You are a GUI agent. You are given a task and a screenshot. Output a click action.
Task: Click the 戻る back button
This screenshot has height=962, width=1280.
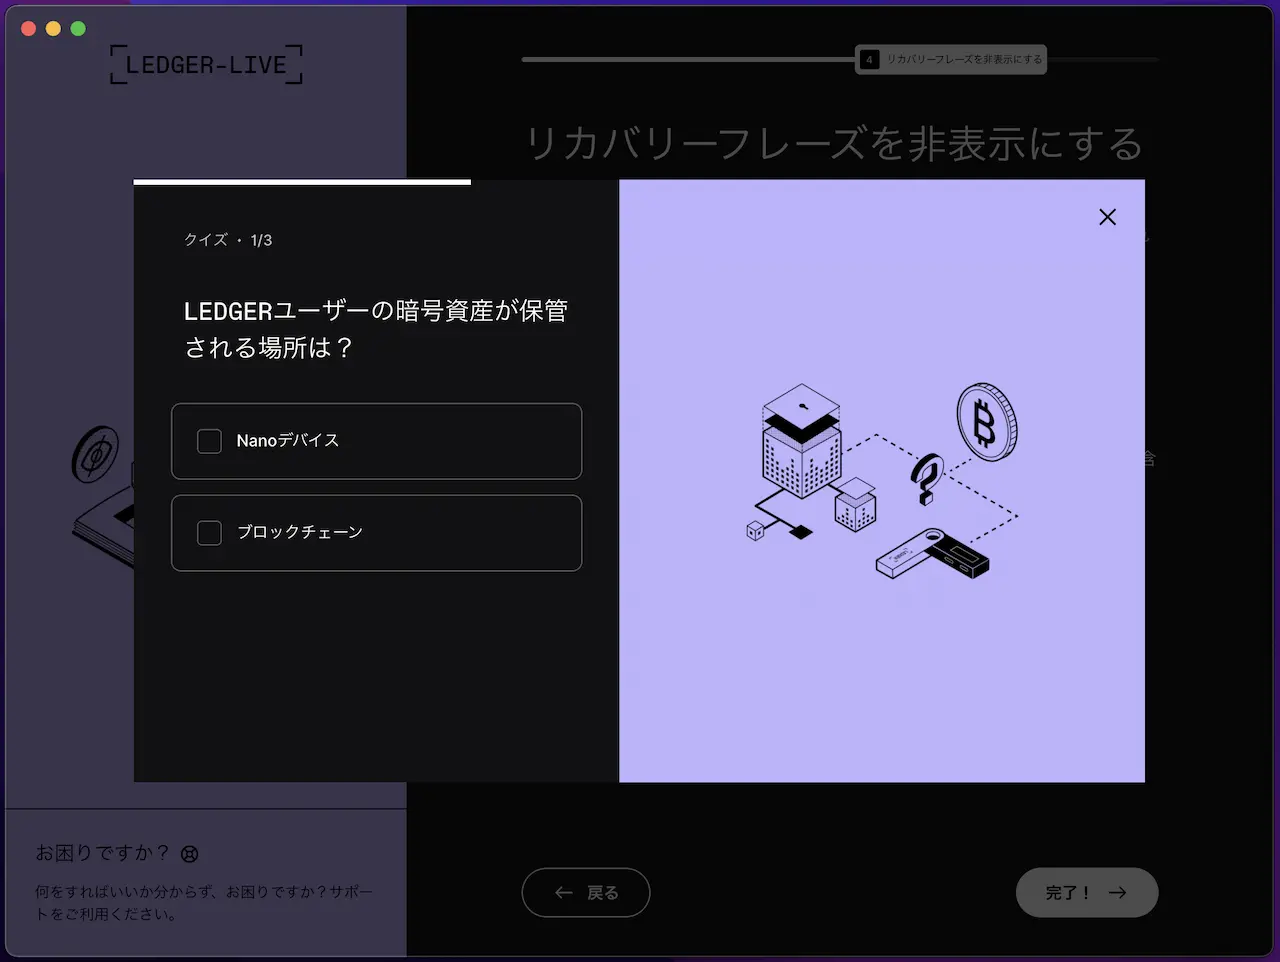(586, 892)
